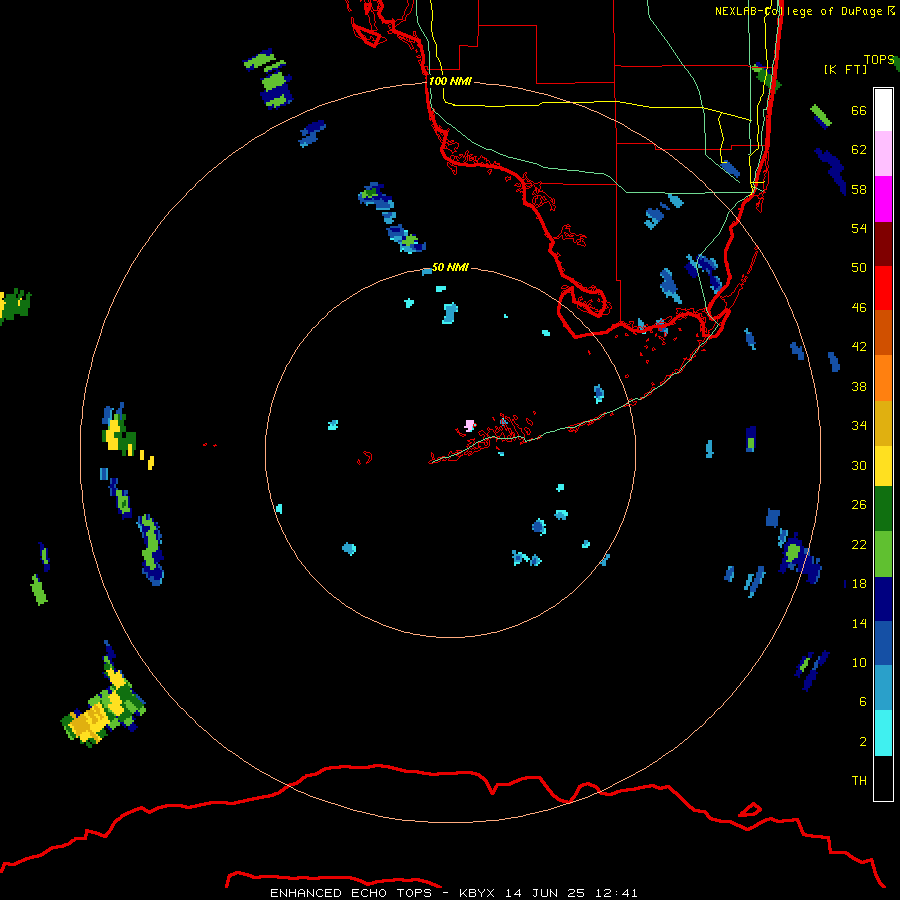Click the legend value '6'
This screenshot has width=900, height=900.
tap(863, 702)
